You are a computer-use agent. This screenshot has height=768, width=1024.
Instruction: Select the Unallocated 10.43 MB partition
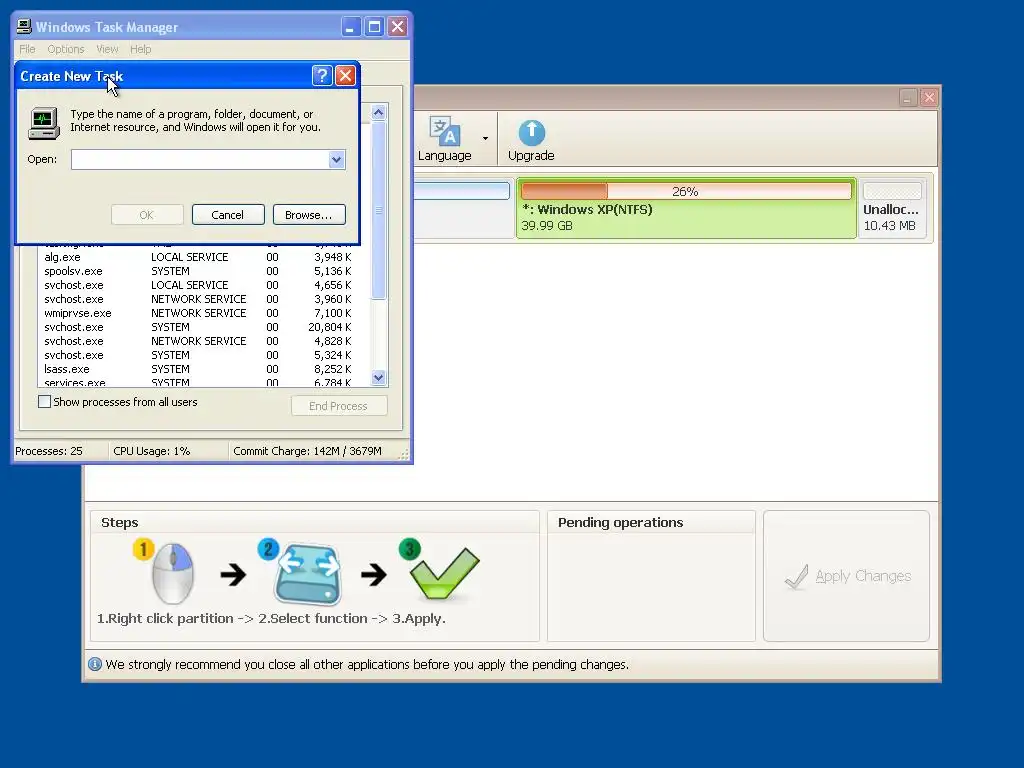pos(892,208)
